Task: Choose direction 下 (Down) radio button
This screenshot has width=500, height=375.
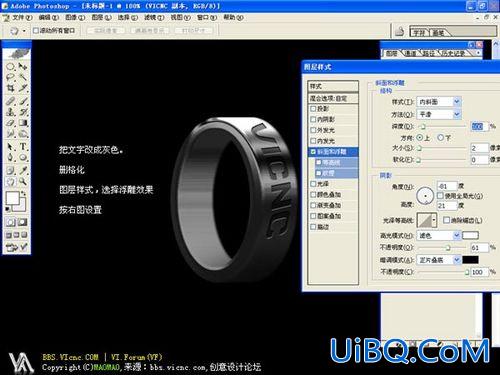Action: click(x=440, y=137)
